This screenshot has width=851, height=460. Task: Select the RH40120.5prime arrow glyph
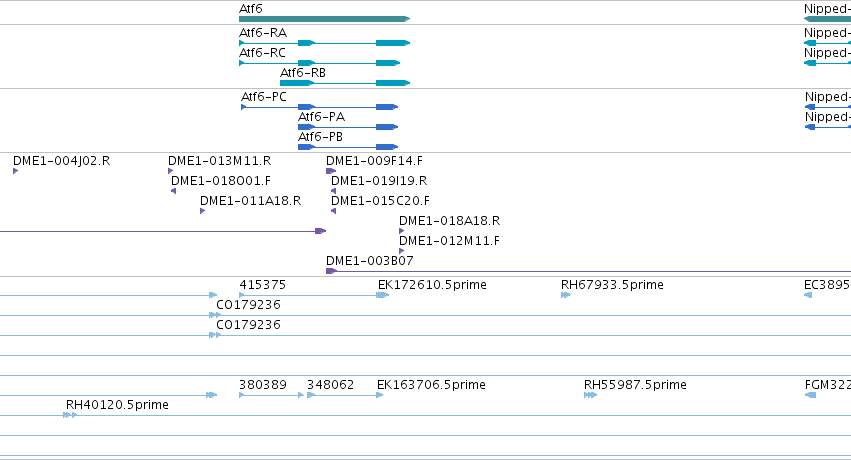[x=70, y=415]
